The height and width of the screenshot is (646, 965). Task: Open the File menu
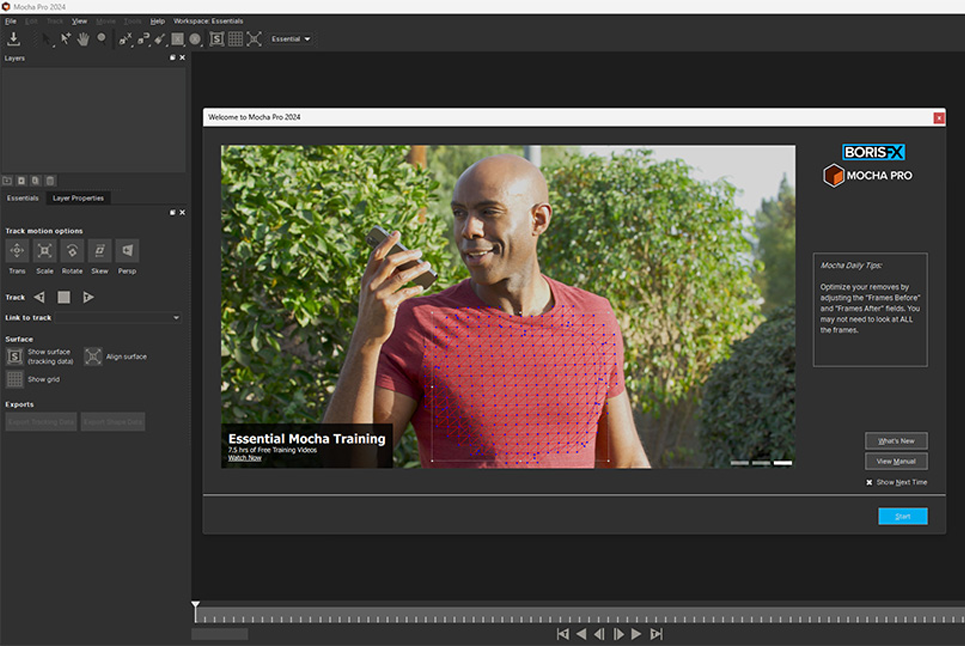click(10, 21)
